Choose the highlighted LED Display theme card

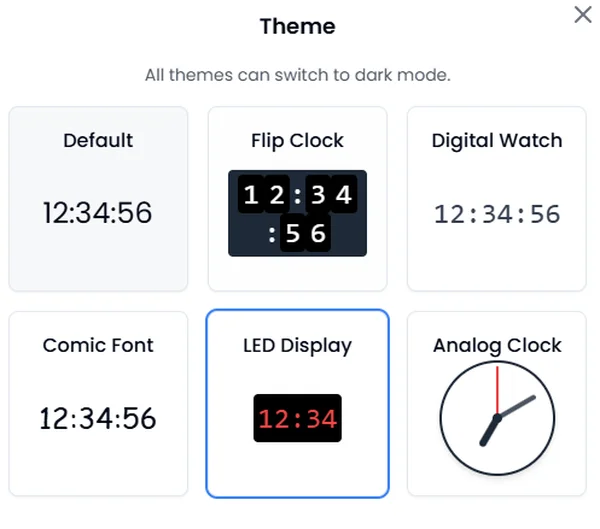(x=298, y=404)
